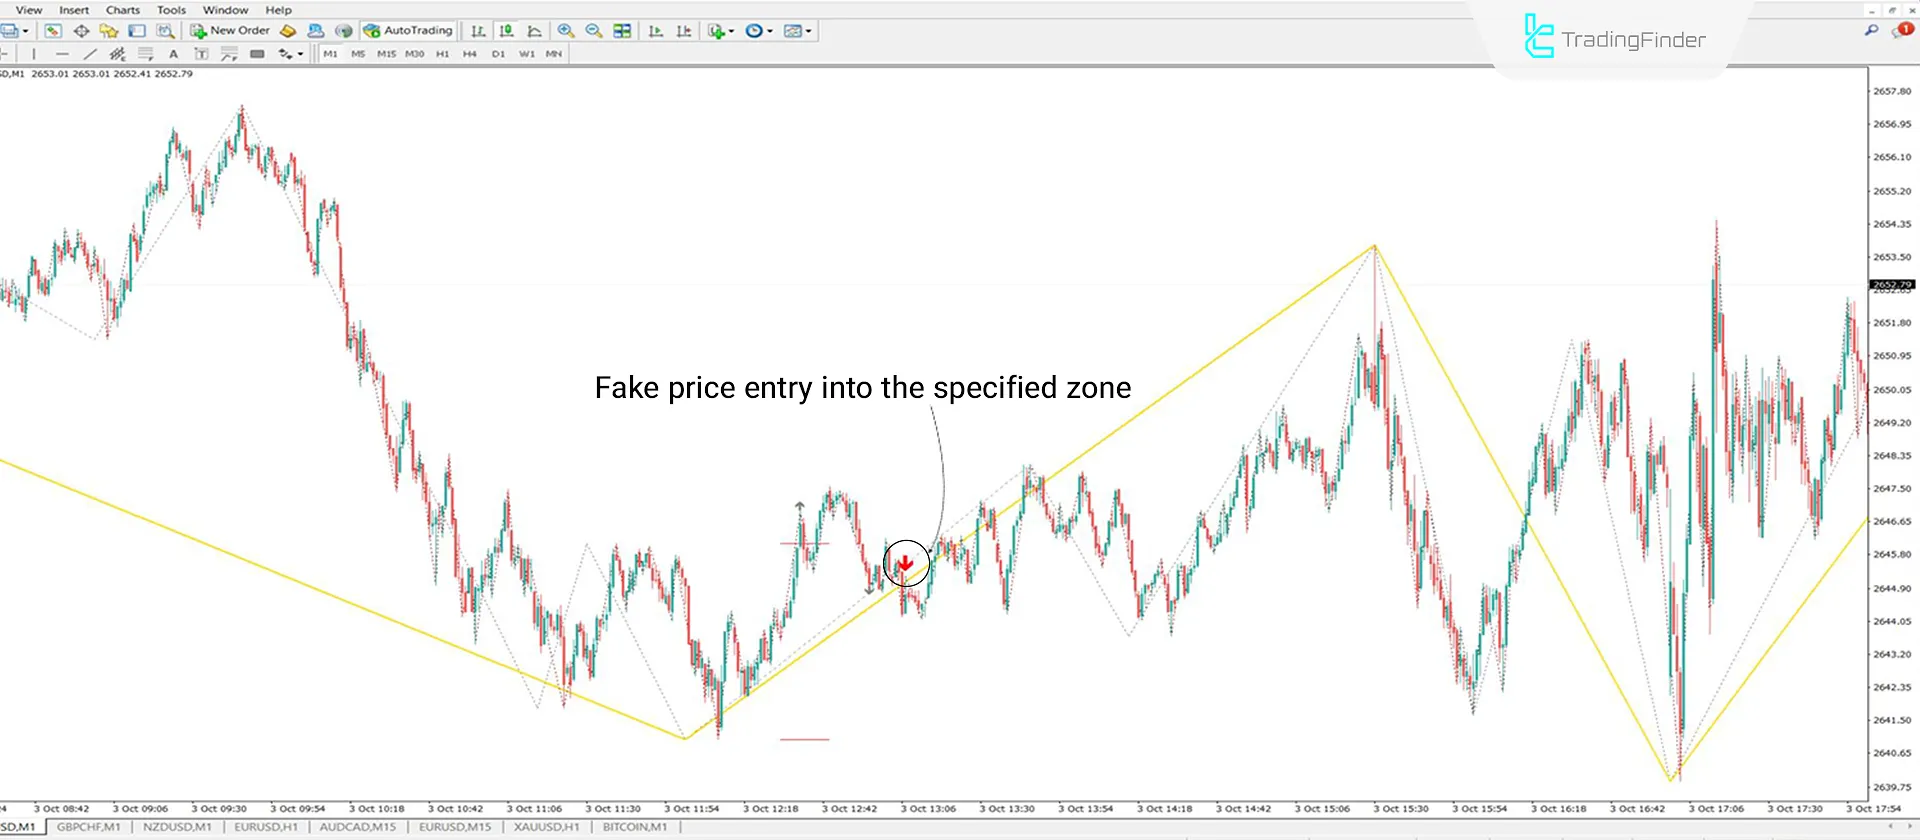Zoom in on the chart
The image size is (1920, 840).
pyautogui.click(x=566, y=31)
